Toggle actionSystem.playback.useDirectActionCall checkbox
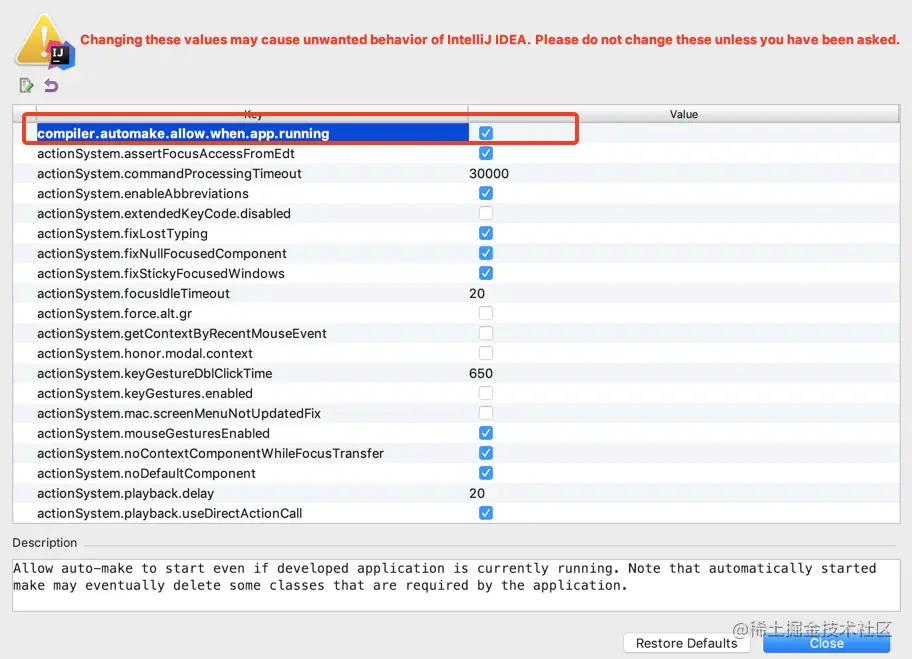This screenshot has height=659, width=912. click(486, 513)
